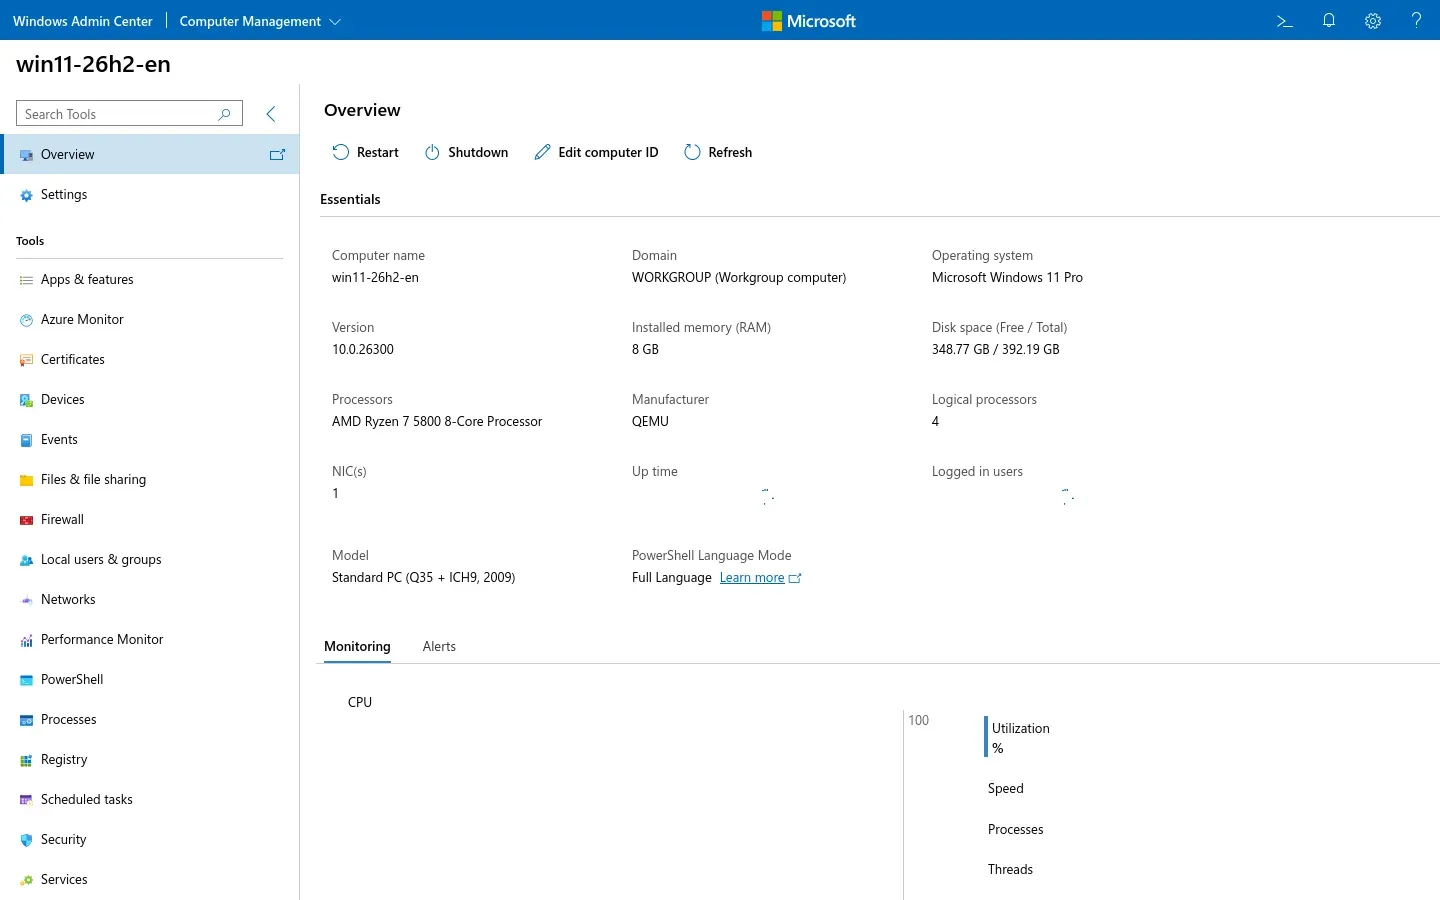Click the Azure Monitor icon

tap(27, 320)
